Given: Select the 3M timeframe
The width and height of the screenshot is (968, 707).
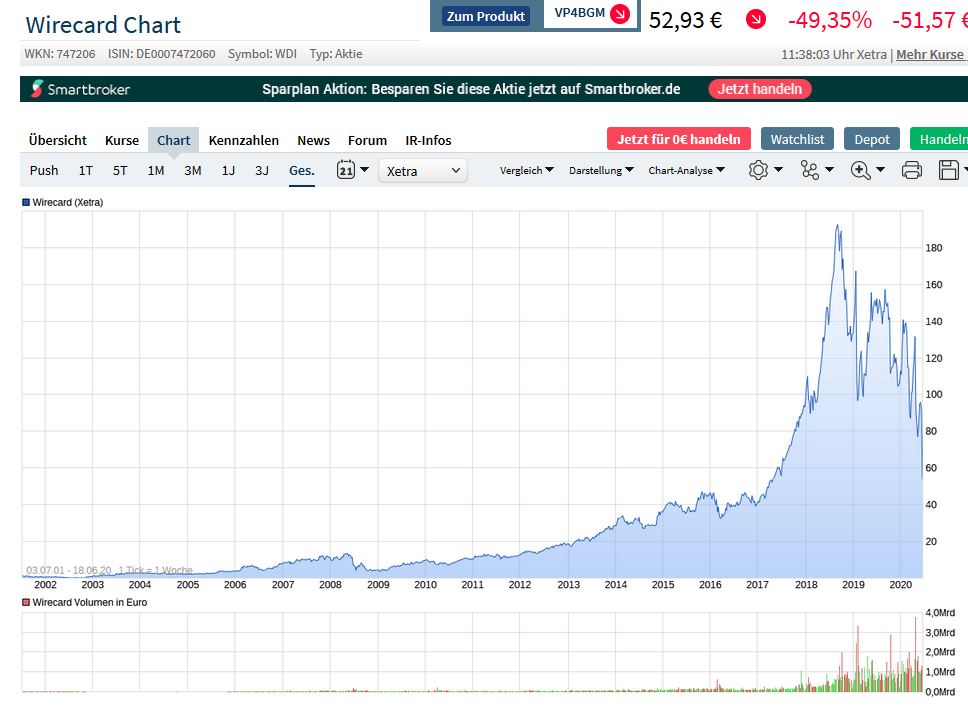Looking at the screenshot, I should (193, 170).
